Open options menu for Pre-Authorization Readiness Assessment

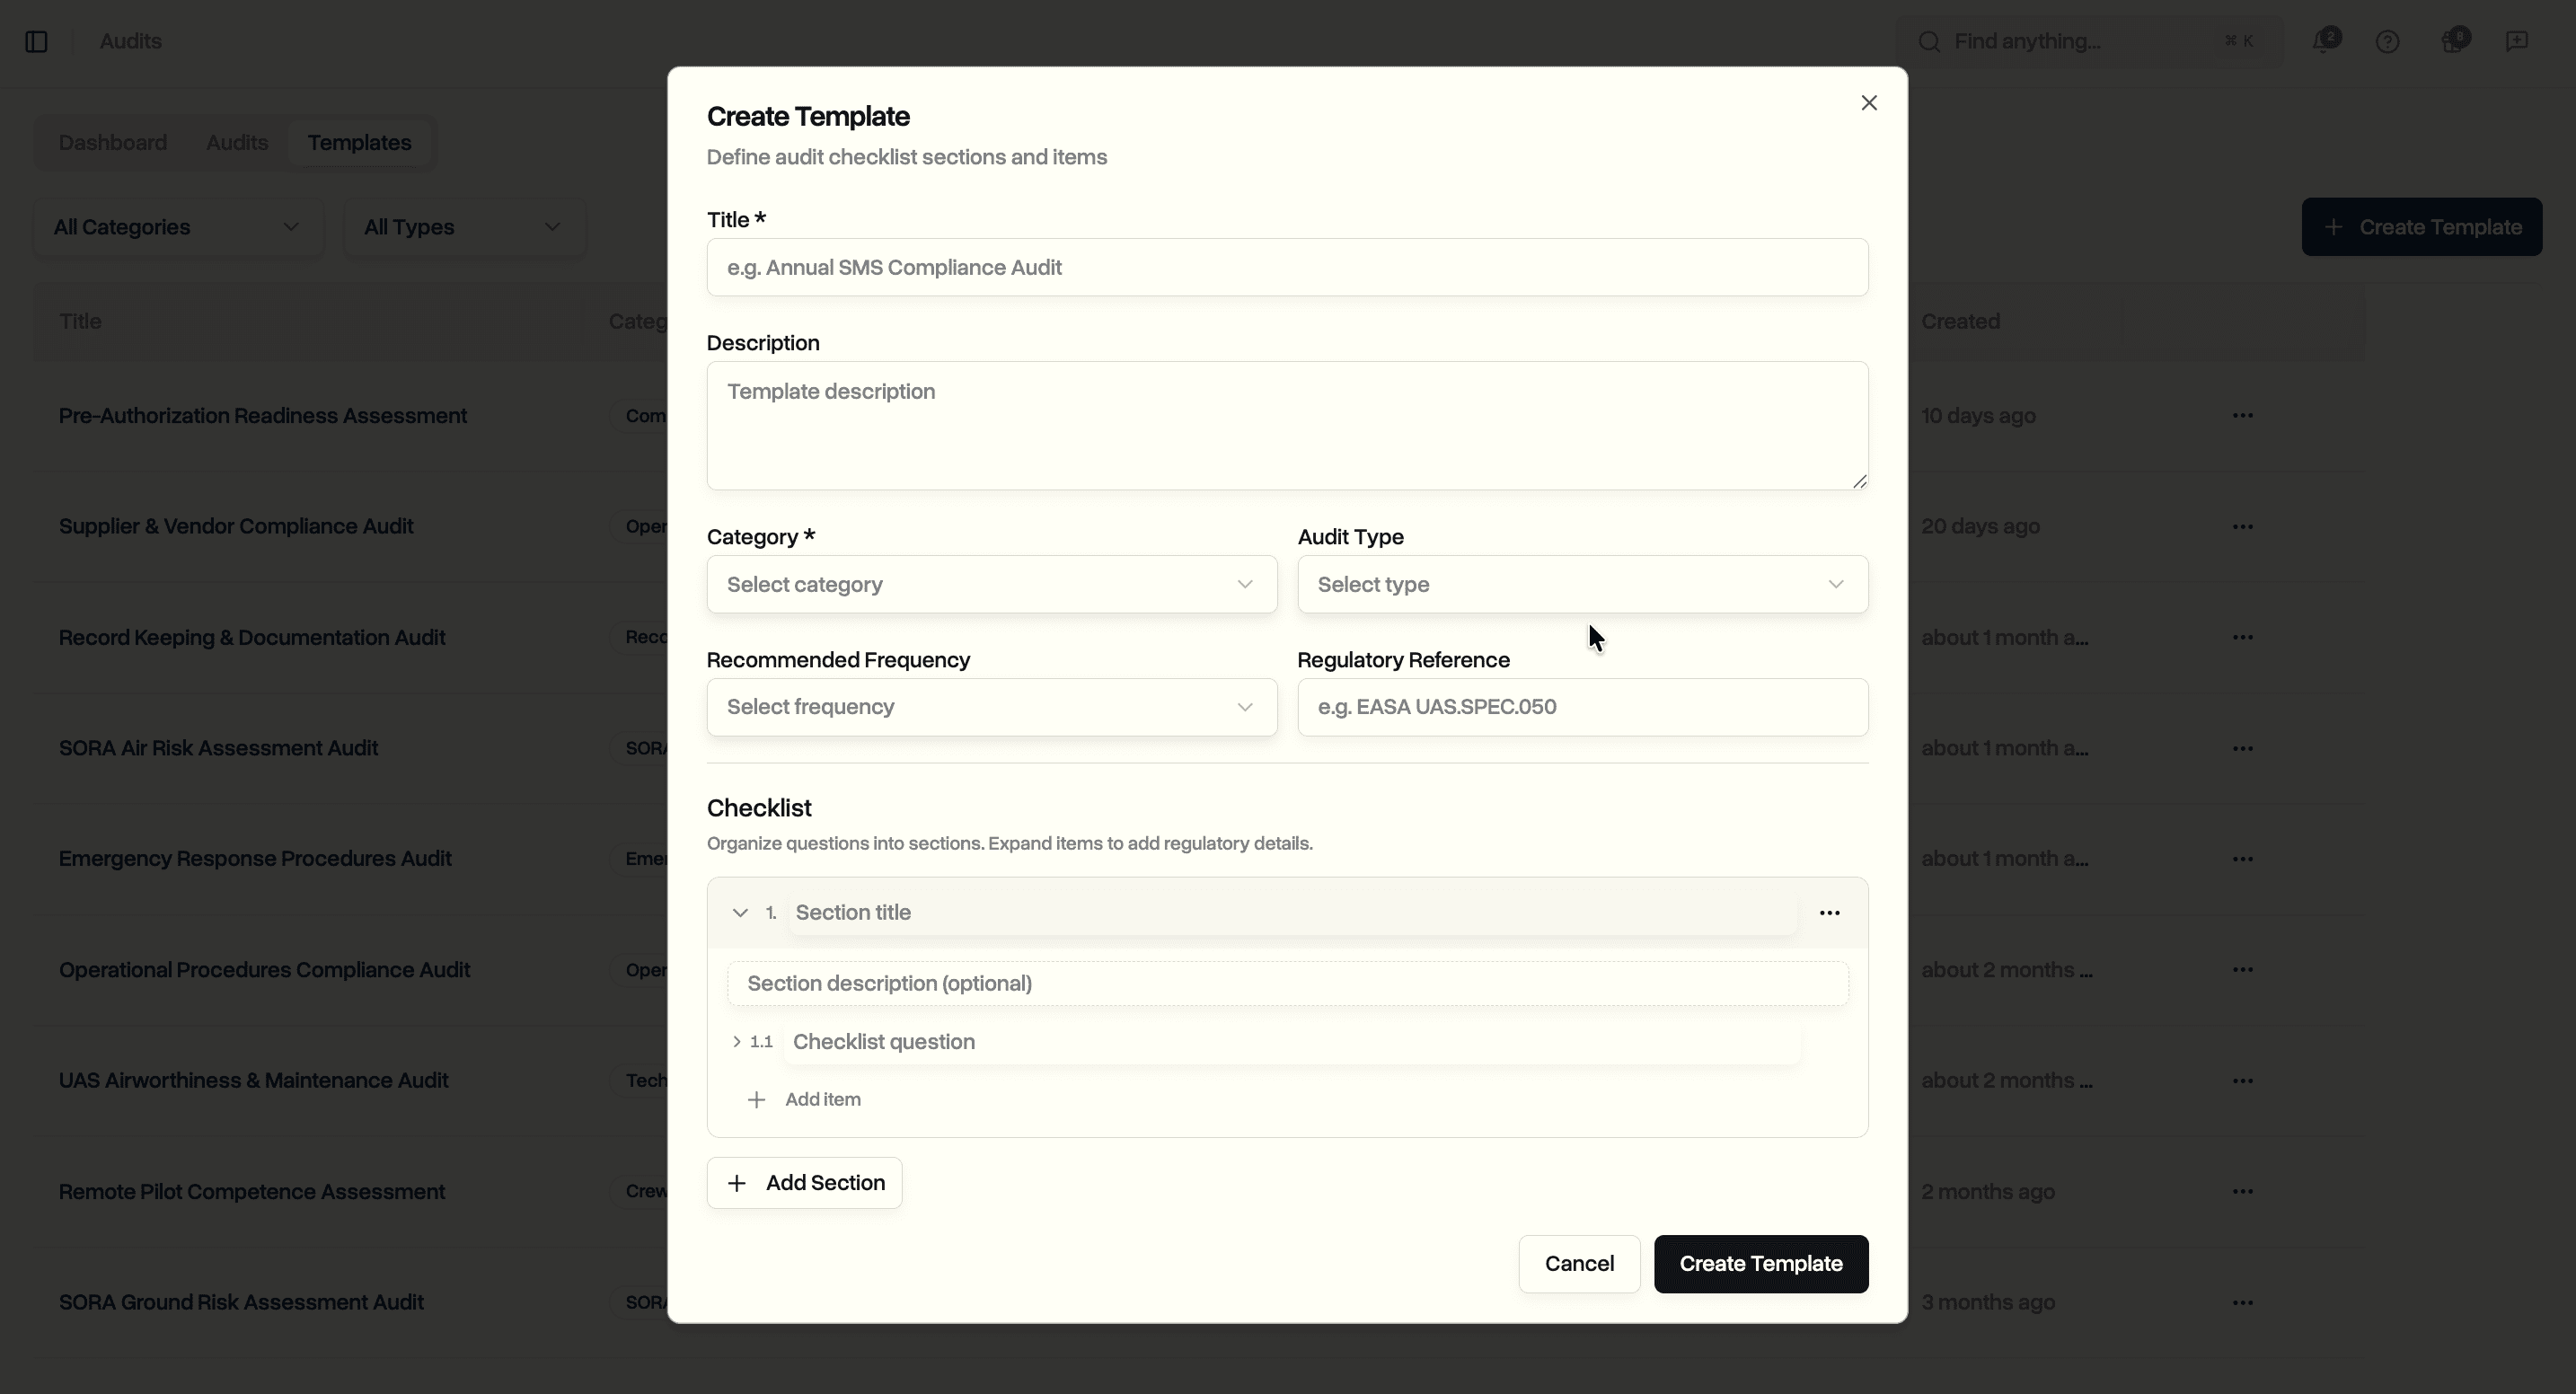2244,414
